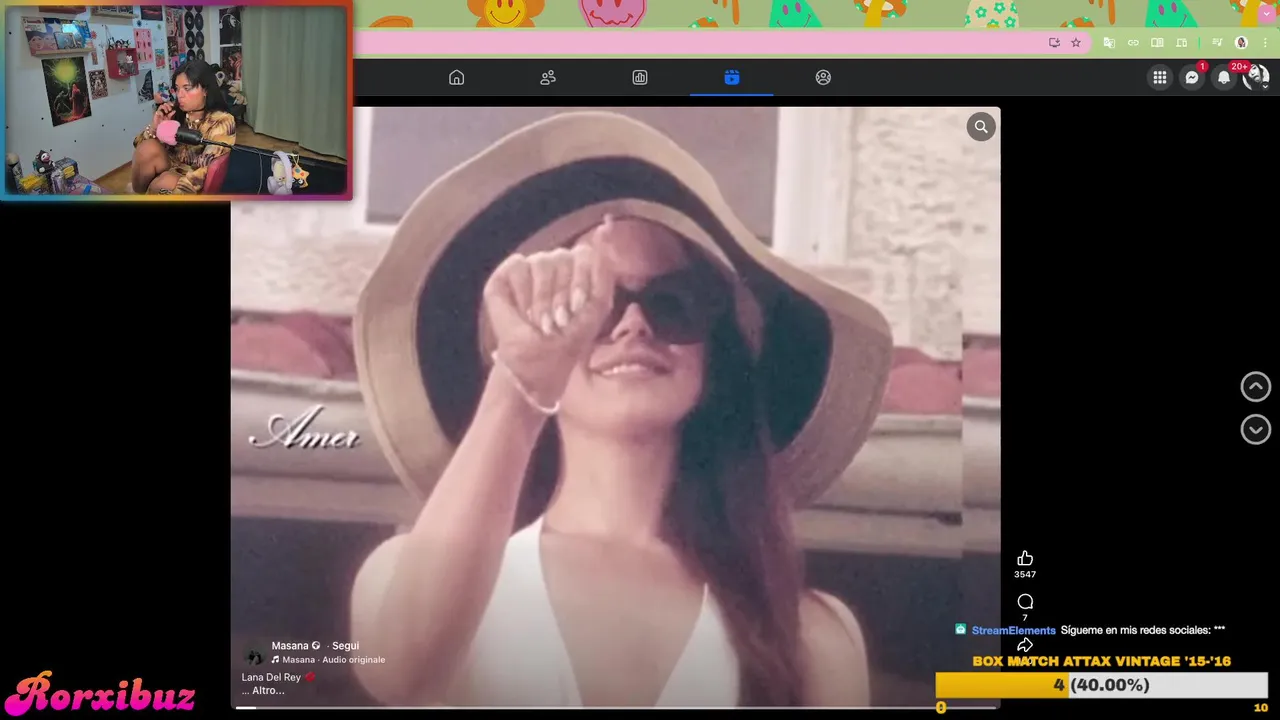Select the active Reels video tab
Image resolution: width=1280 pixels, height=720 pixels.
point(732,77)
